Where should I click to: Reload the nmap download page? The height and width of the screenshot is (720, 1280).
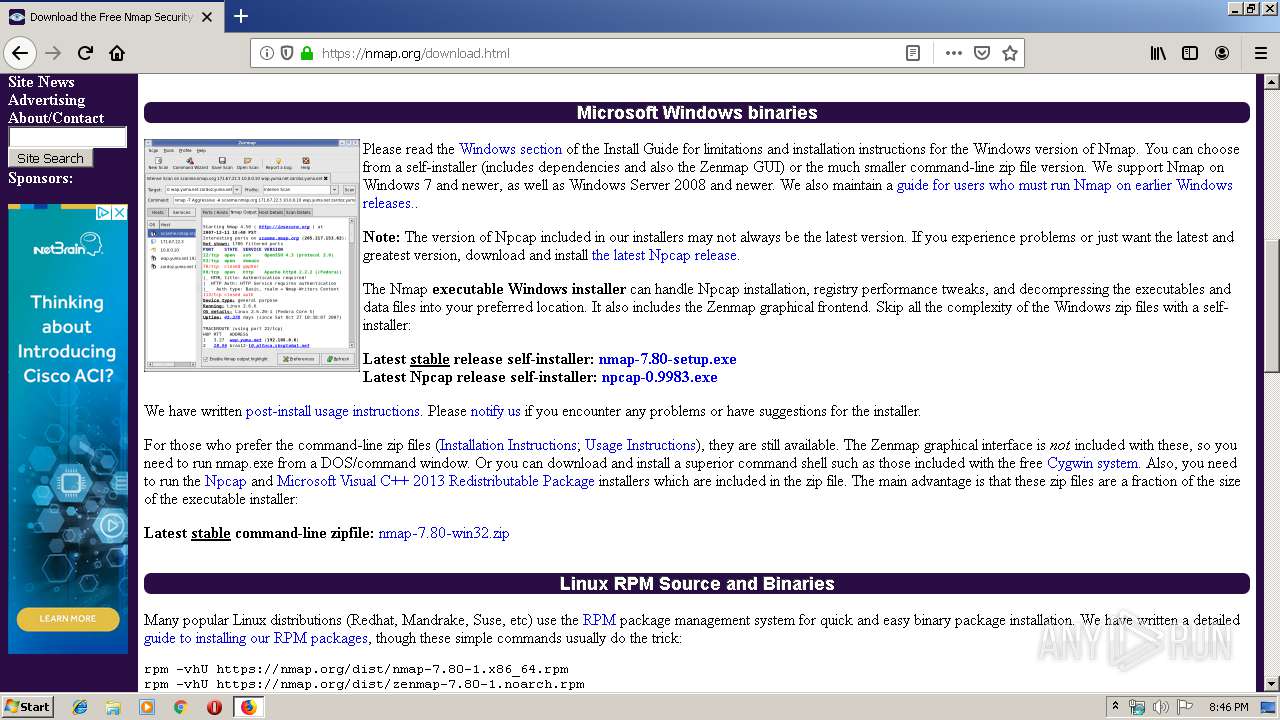pyautogui.click(x=85, y=53)
